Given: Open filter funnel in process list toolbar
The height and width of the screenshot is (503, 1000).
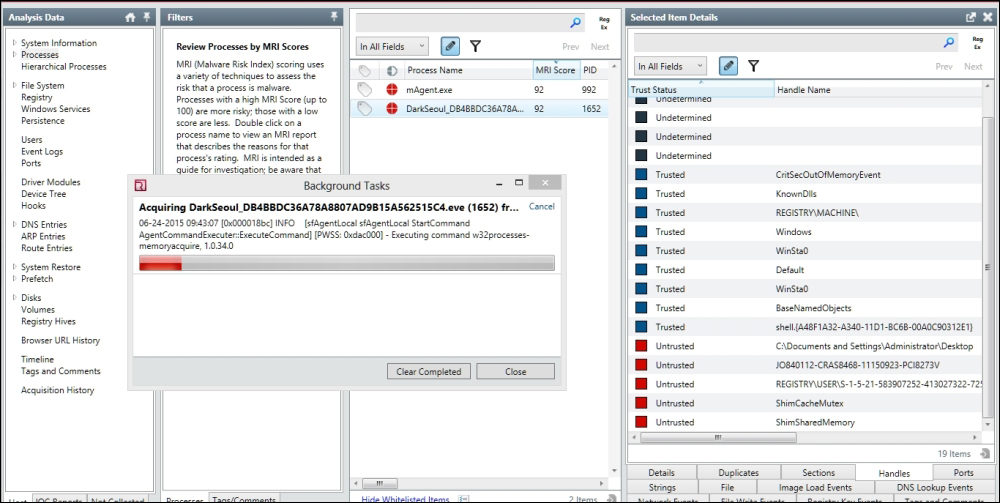Looking at the screenshot, I should (475, 46).
